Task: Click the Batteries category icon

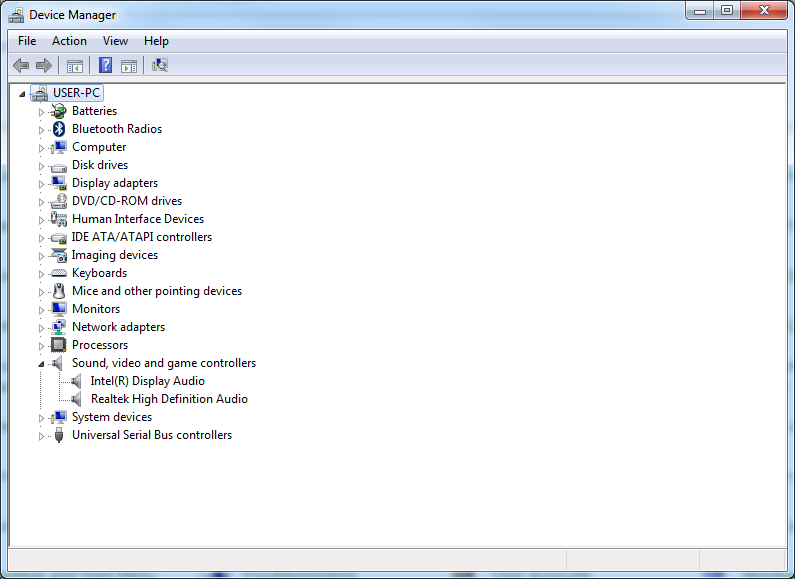Action: tap(59, 111)
